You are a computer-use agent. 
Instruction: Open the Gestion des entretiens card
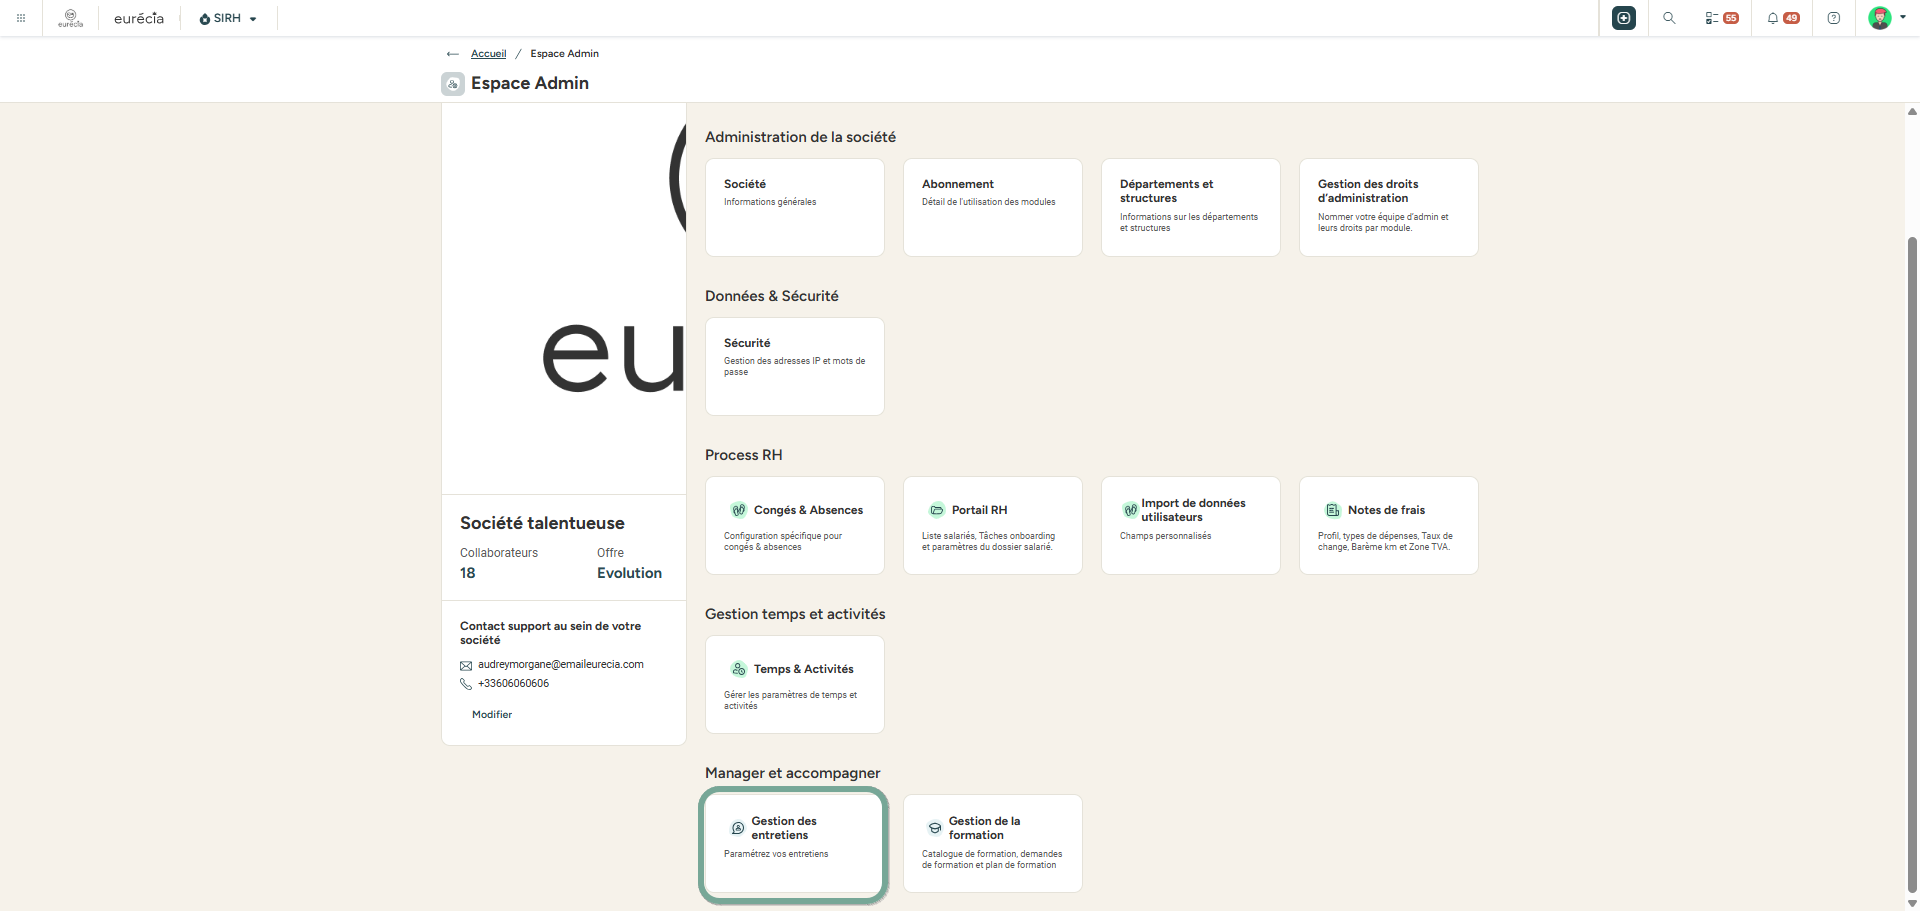[x=795, y=843]
